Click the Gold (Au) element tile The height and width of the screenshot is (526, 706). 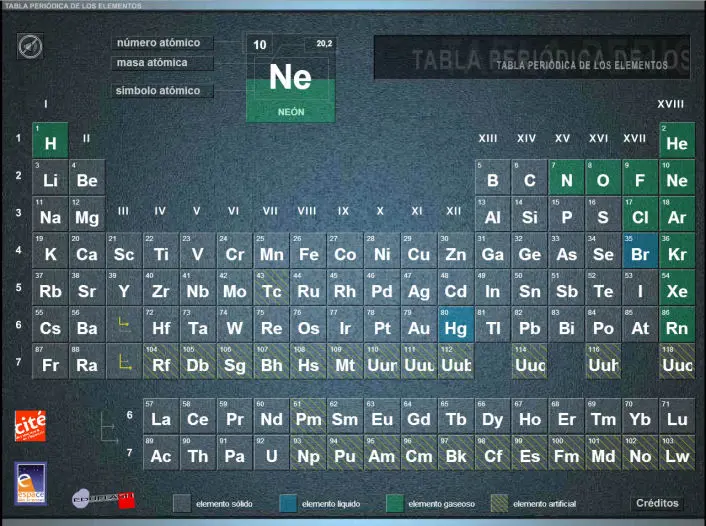(419, 324)
